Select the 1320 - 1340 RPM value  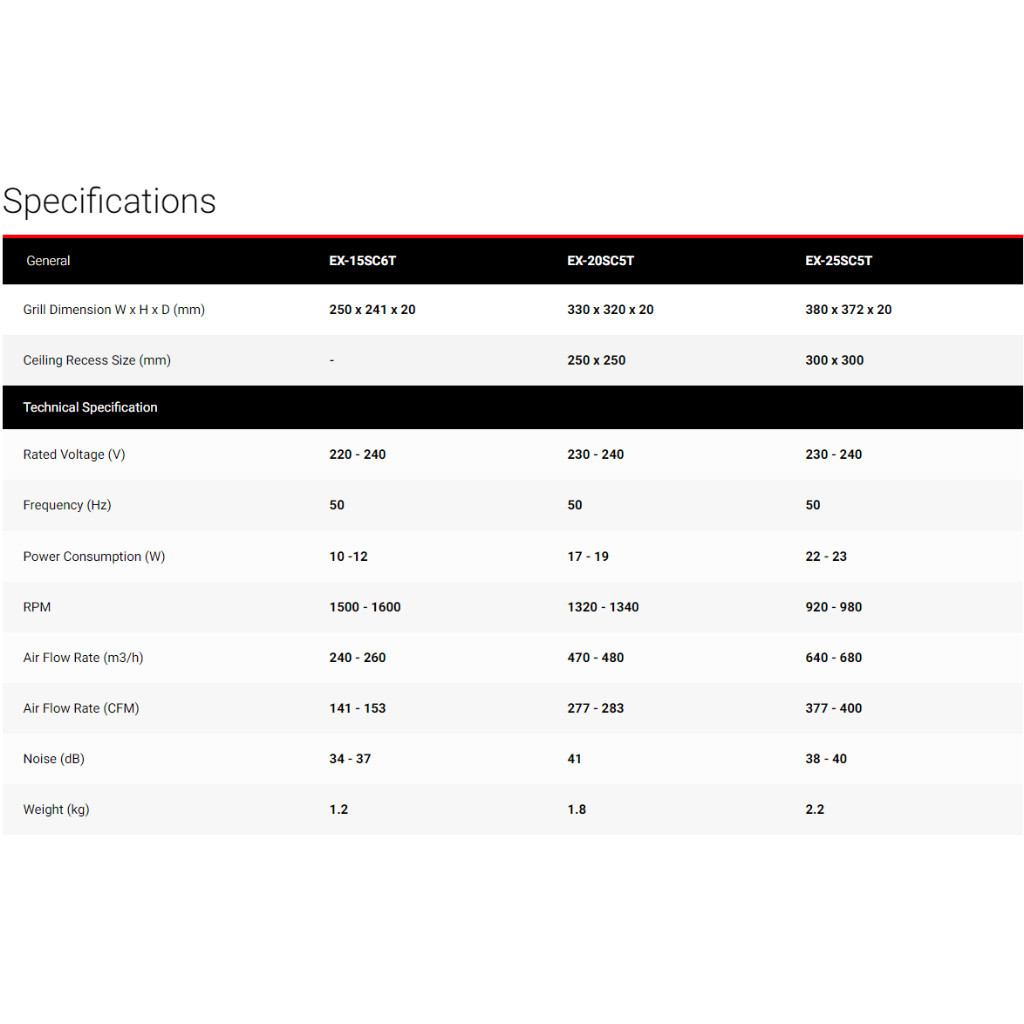click(603, 607)
